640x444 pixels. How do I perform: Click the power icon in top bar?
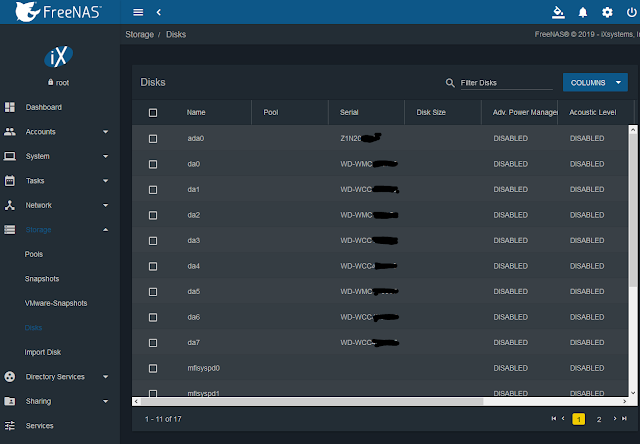(x=630, y=12)
